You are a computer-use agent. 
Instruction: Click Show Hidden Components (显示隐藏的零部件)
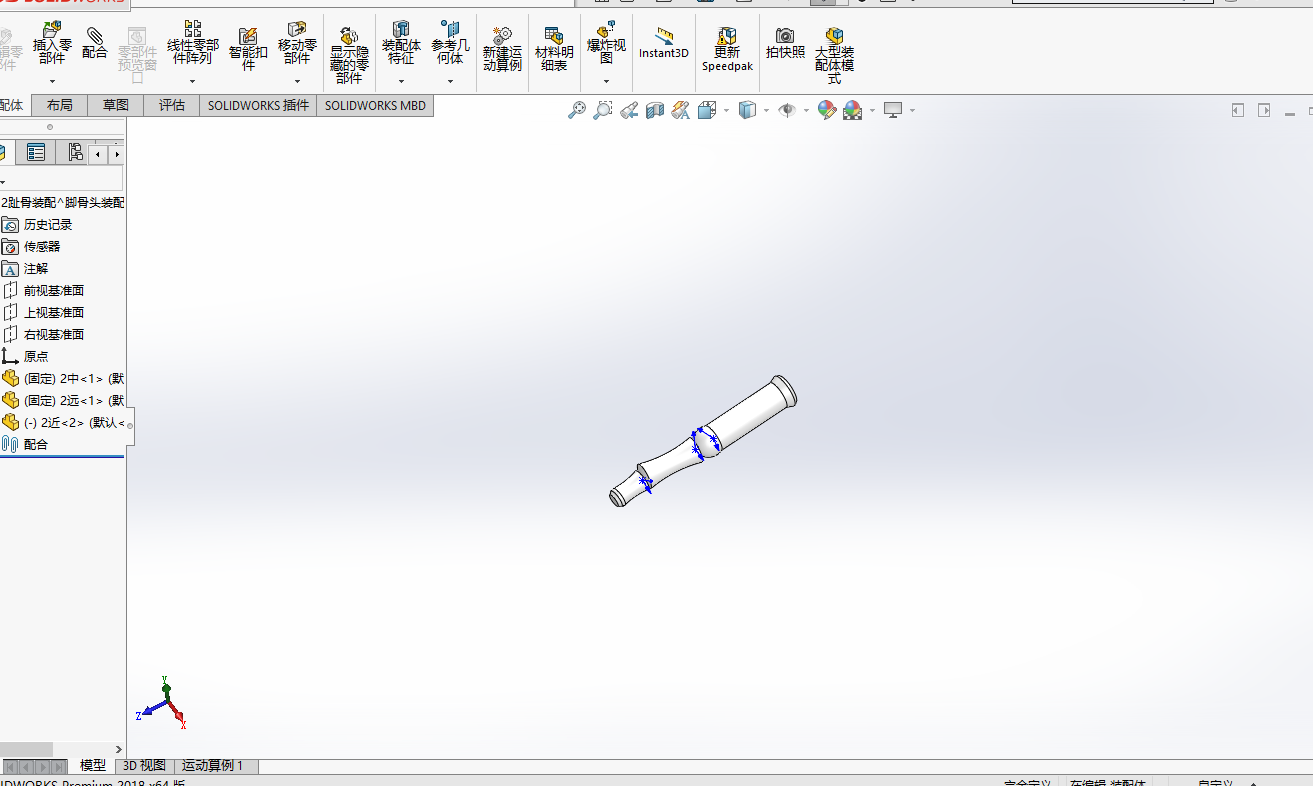click(x=349, y=56)
